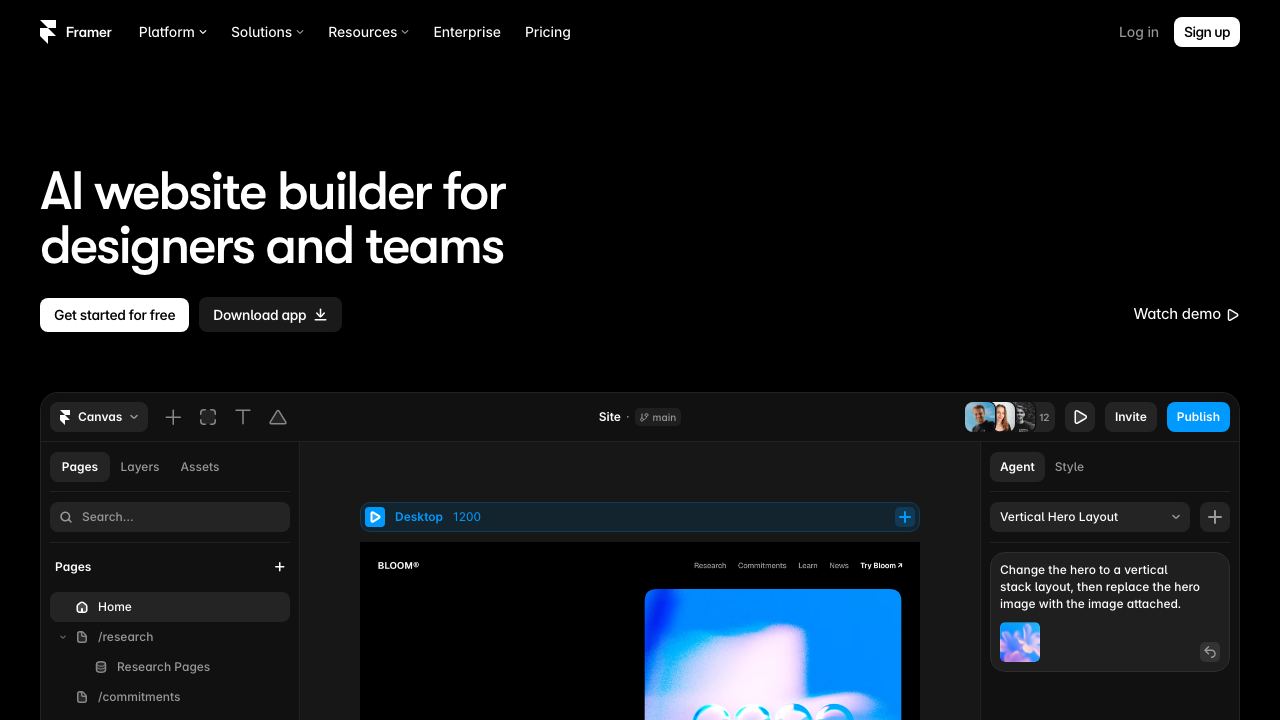Select the /research page
This screenshot has height=720, width=1280.
(x=125, y=637)
